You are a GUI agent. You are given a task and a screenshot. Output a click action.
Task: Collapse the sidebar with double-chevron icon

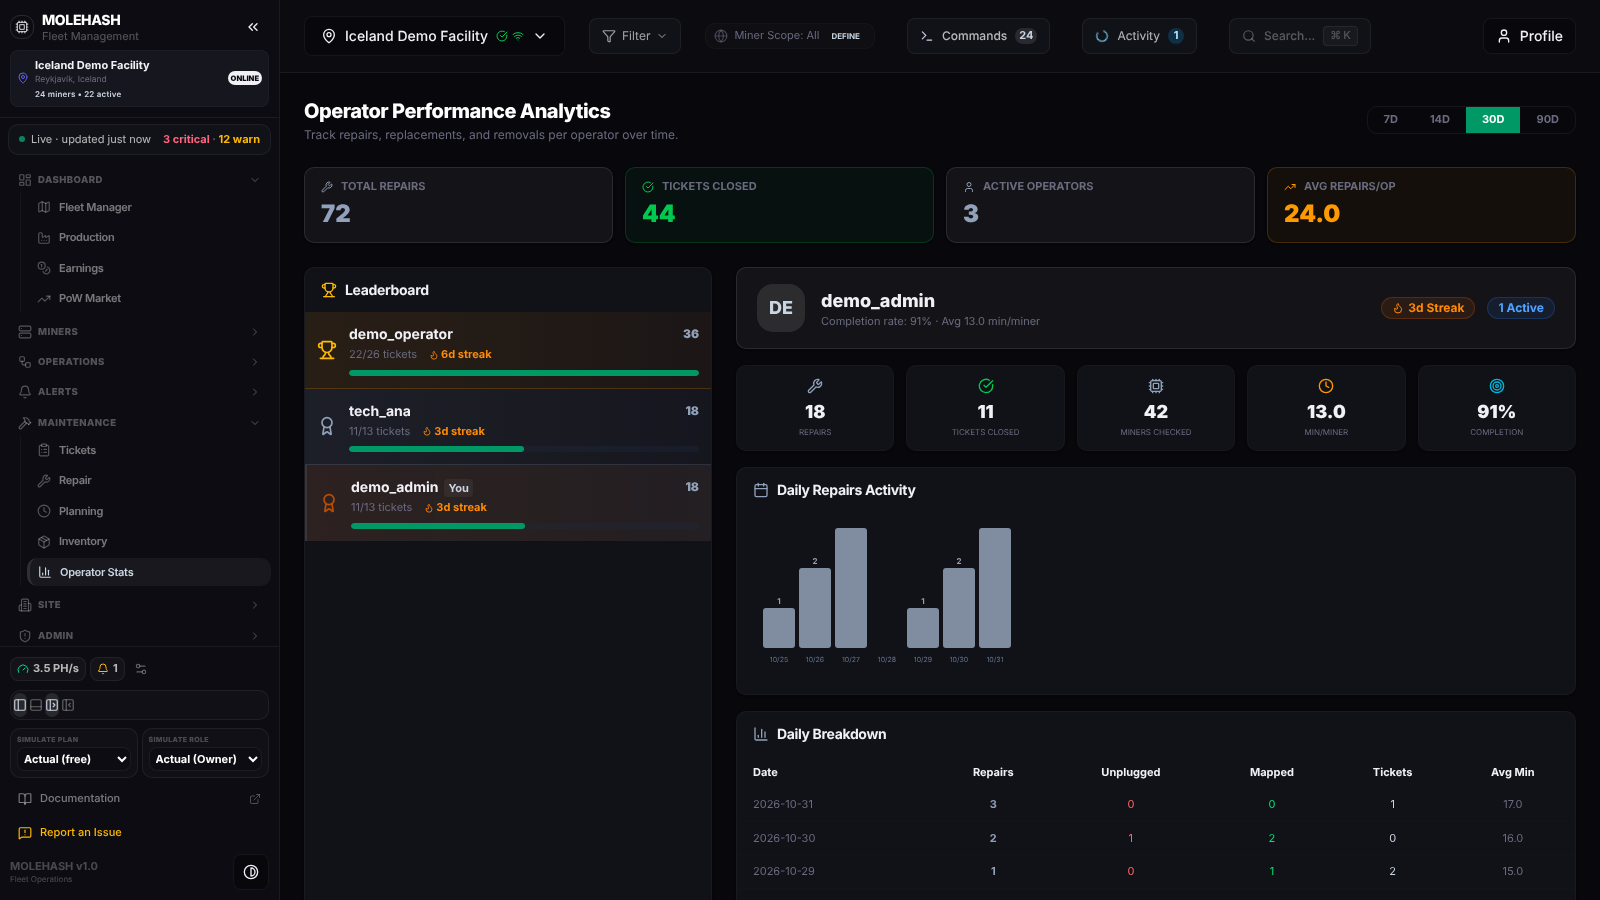253,27
